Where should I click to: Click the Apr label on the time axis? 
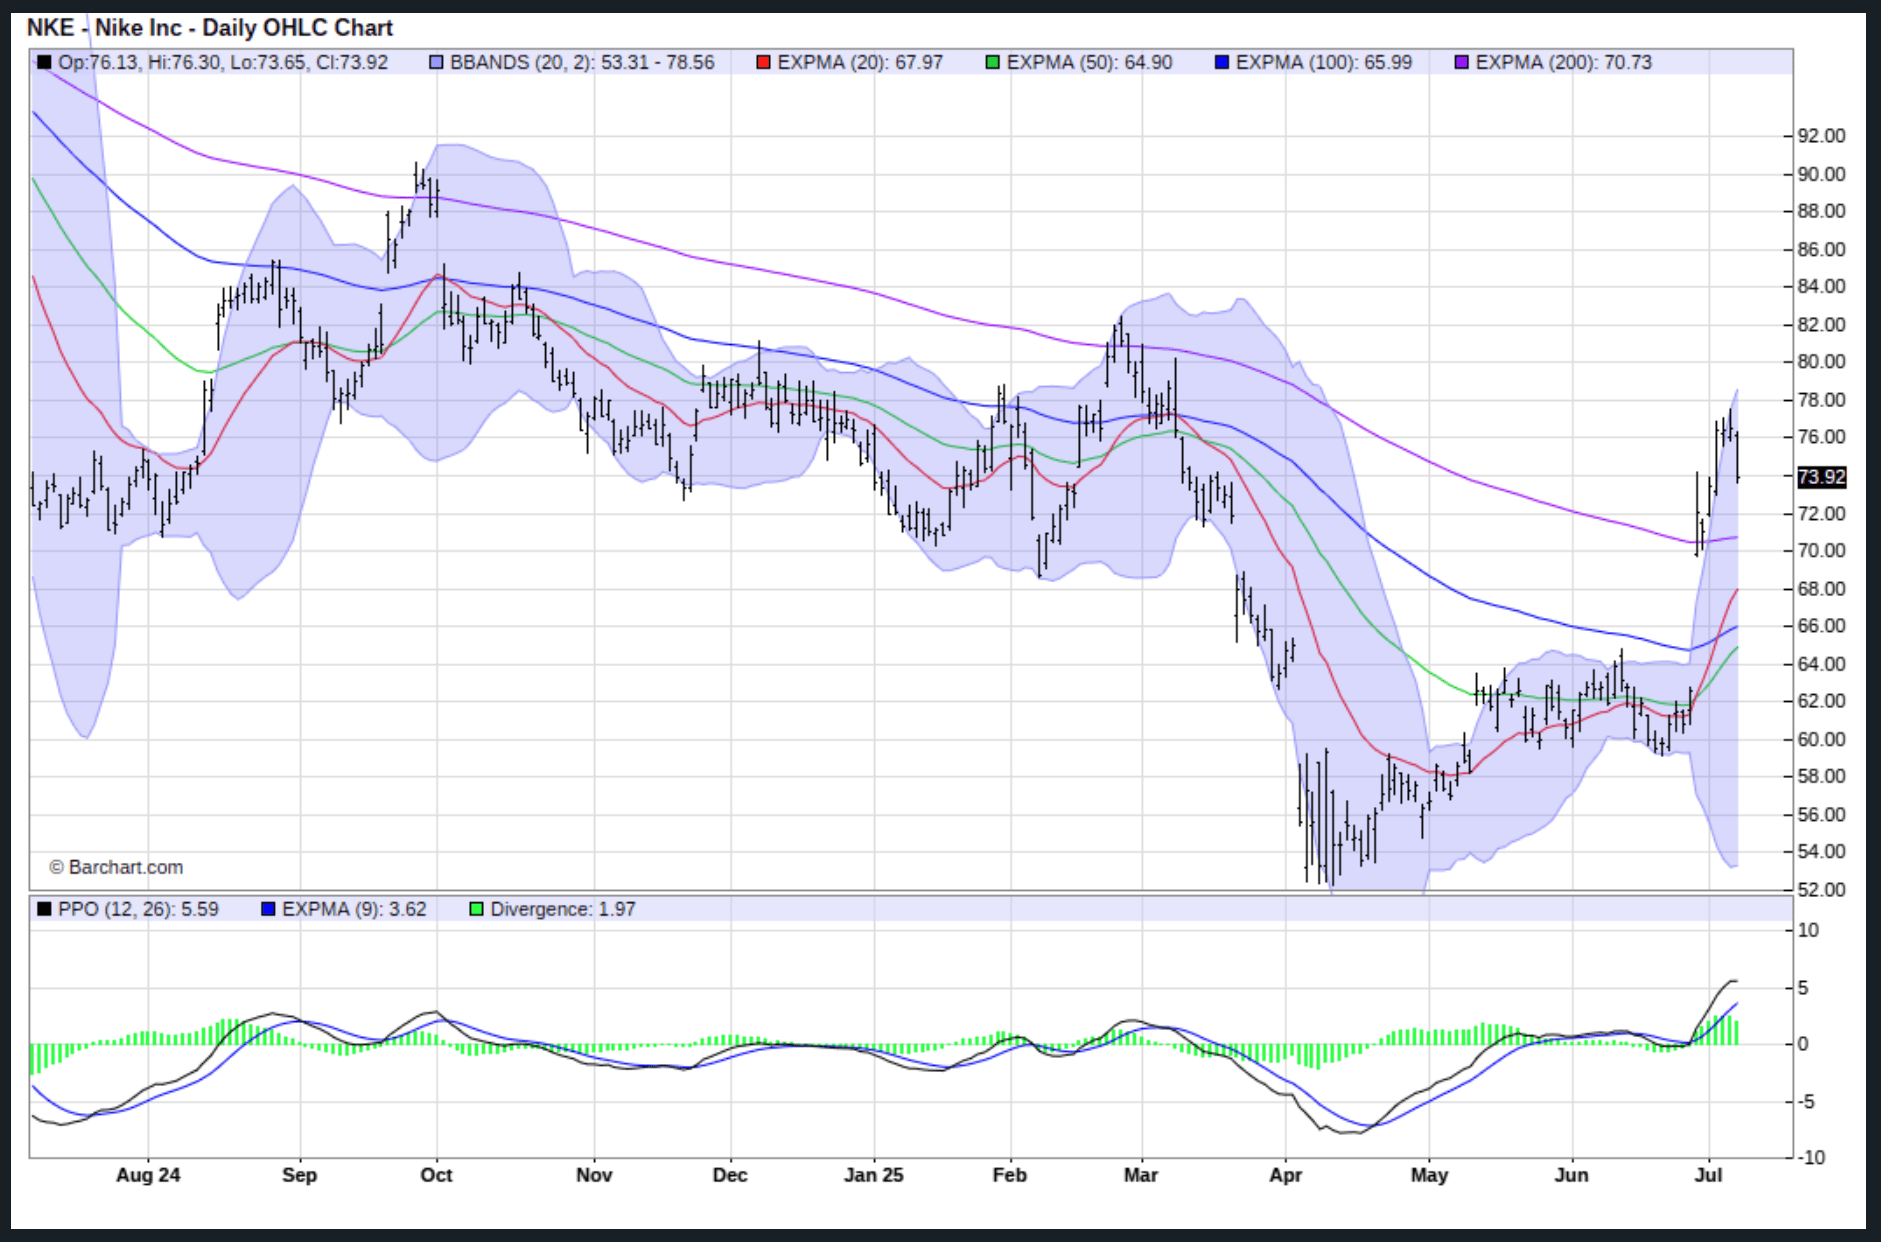[1285, 1175]
